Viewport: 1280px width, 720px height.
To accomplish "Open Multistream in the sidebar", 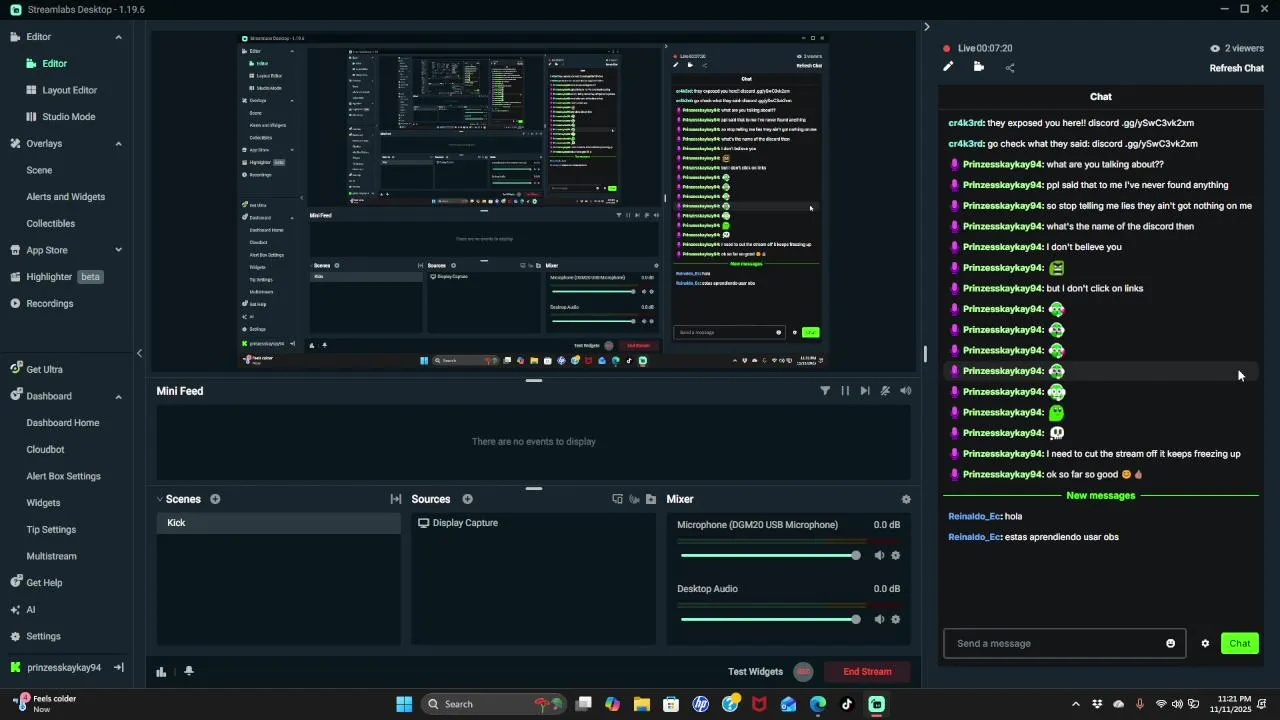I will pos(52,557).
